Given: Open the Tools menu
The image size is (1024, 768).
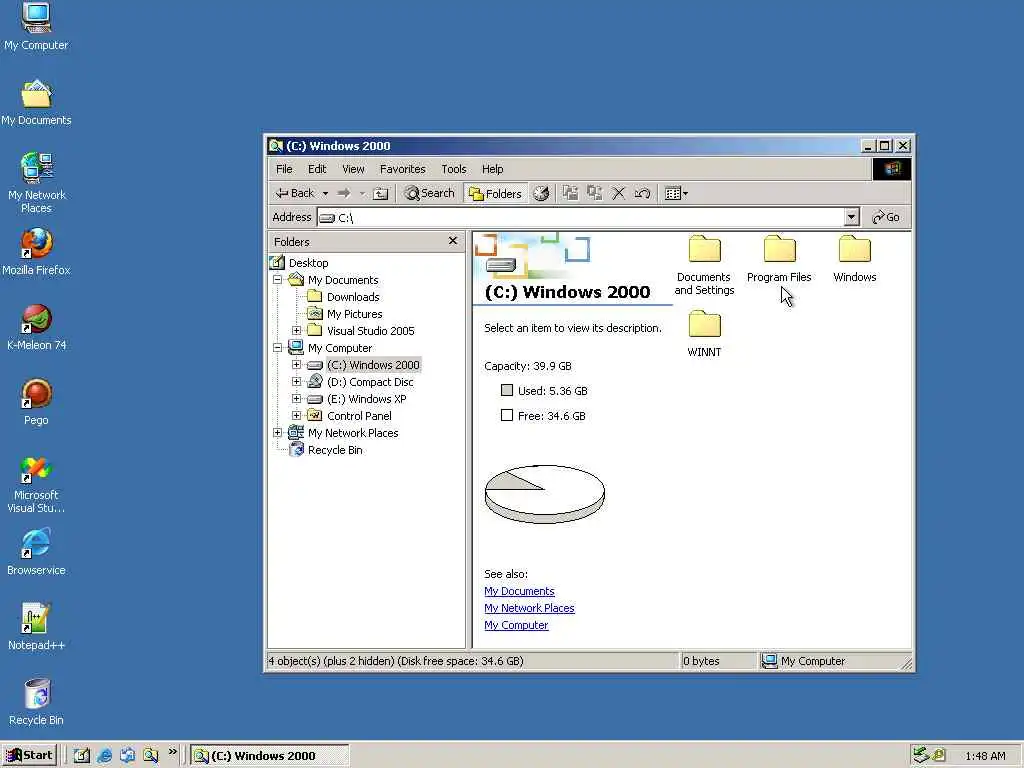Looking at the screenshot, I should tap(453, 169).
